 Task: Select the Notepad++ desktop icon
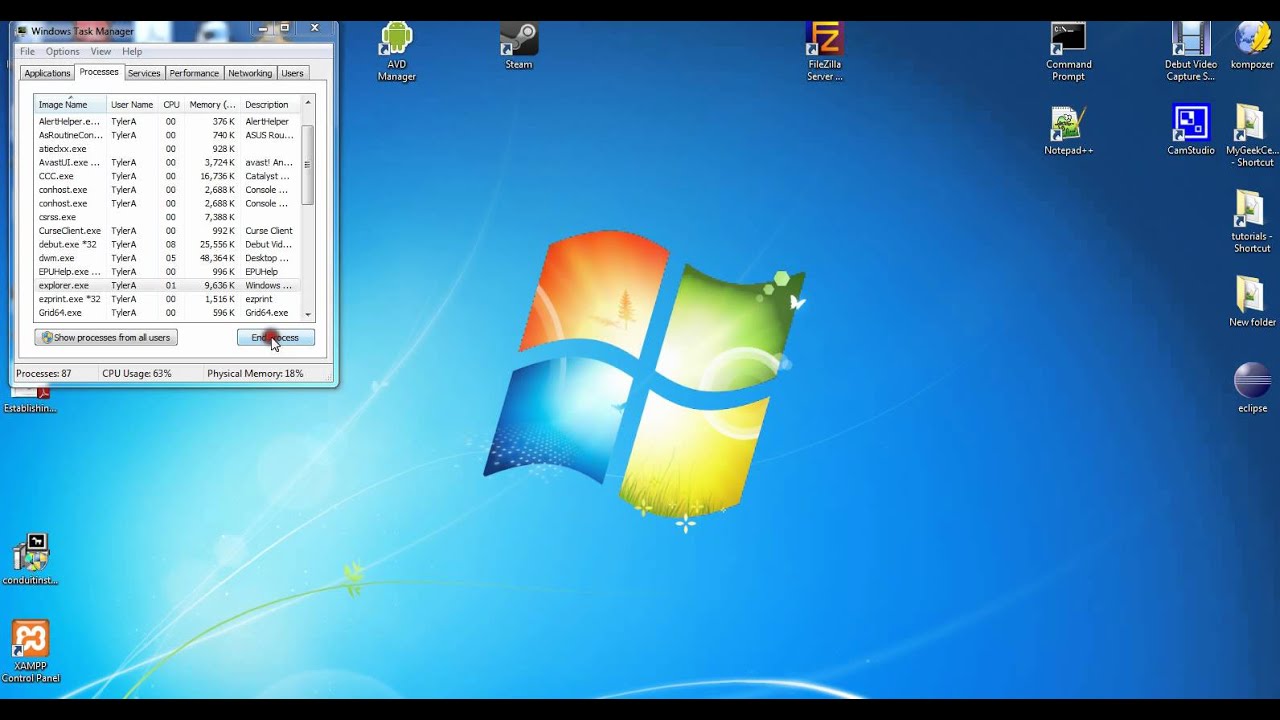1068,131
